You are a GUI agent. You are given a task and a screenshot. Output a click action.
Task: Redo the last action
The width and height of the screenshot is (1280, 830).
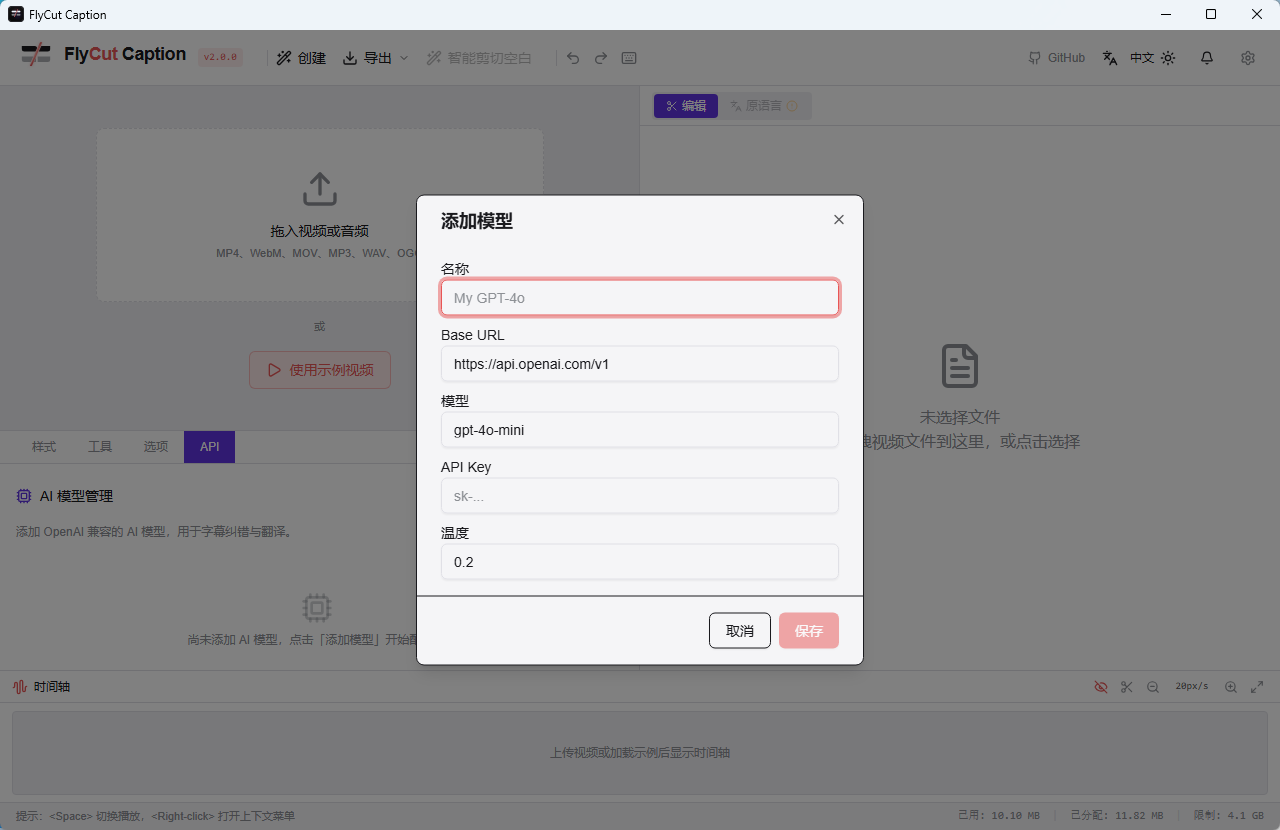[601, 58]
